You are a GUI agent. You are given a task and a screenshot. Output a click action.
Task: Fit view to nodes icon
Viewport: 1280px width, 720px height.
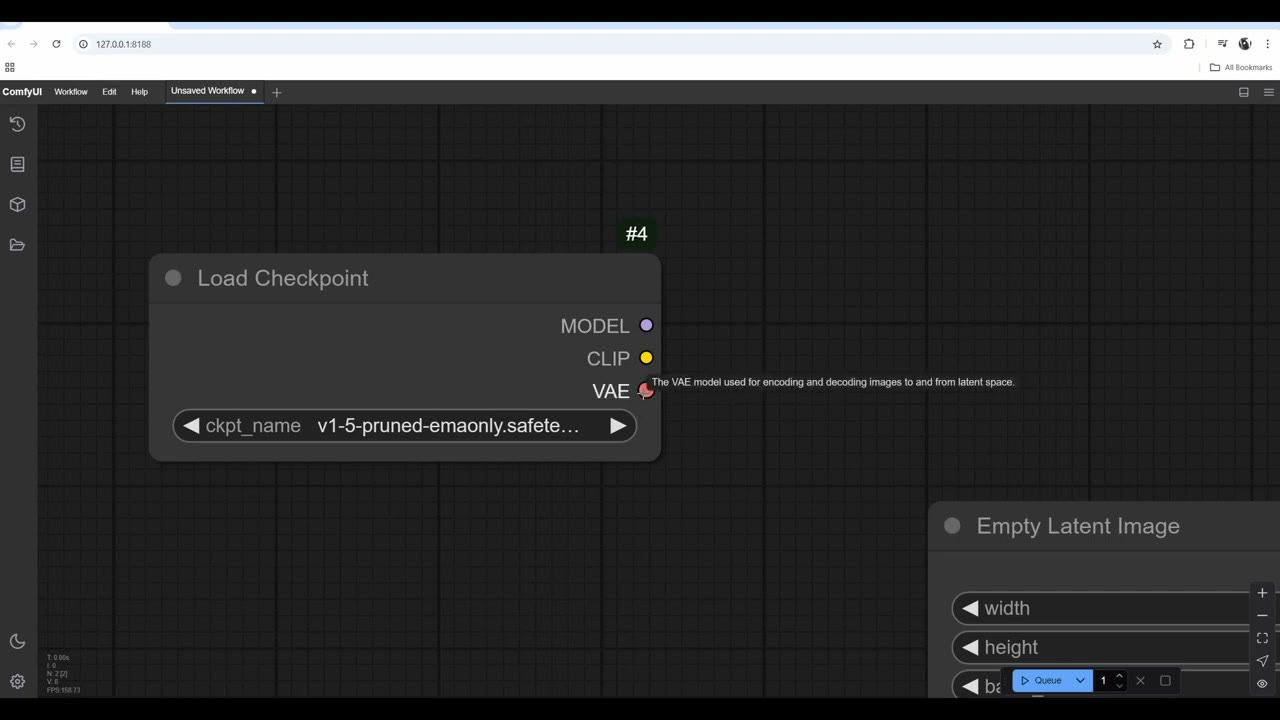[x=1262, y=638]
